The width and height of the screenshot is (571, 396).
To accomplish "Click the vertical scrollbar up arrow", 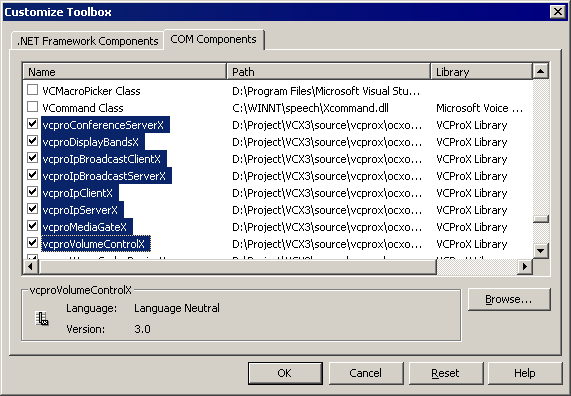I will pos(540,71).
